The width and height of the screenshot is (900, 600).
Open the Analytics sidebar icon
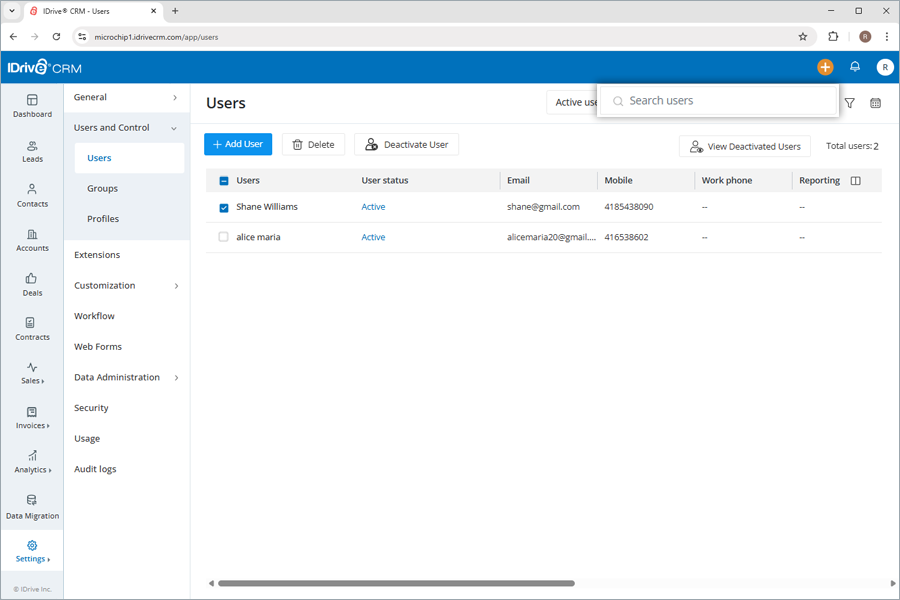(x=32, y=462)
